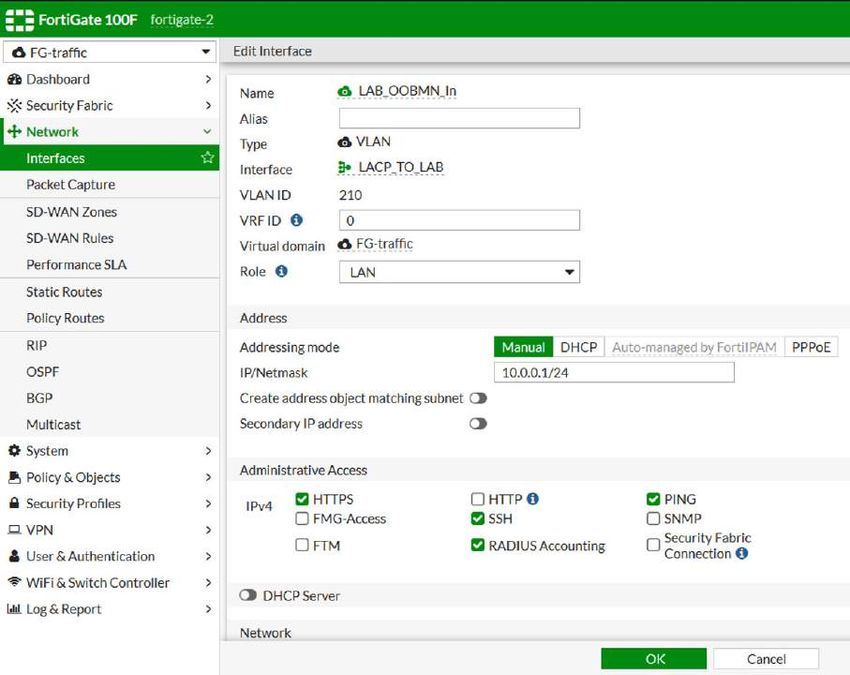Expand the System menu chevron
Image resolution: width=850 pixels, height=675 pixels.
[208, 451]
